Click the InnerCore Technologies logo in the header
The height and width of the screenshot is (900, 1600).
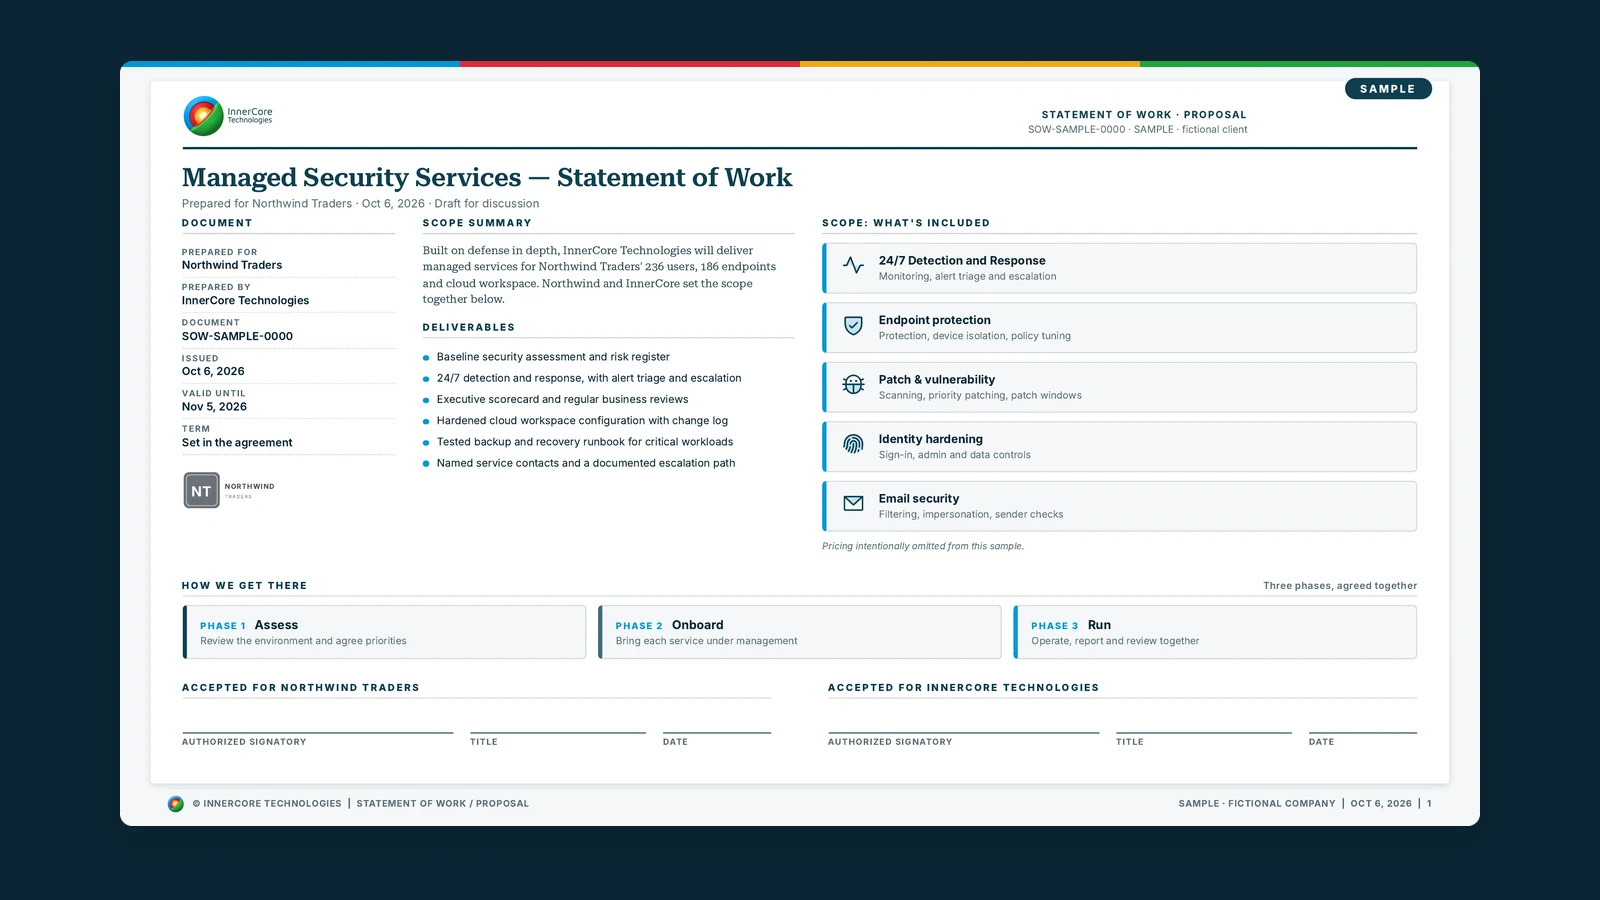228,116
